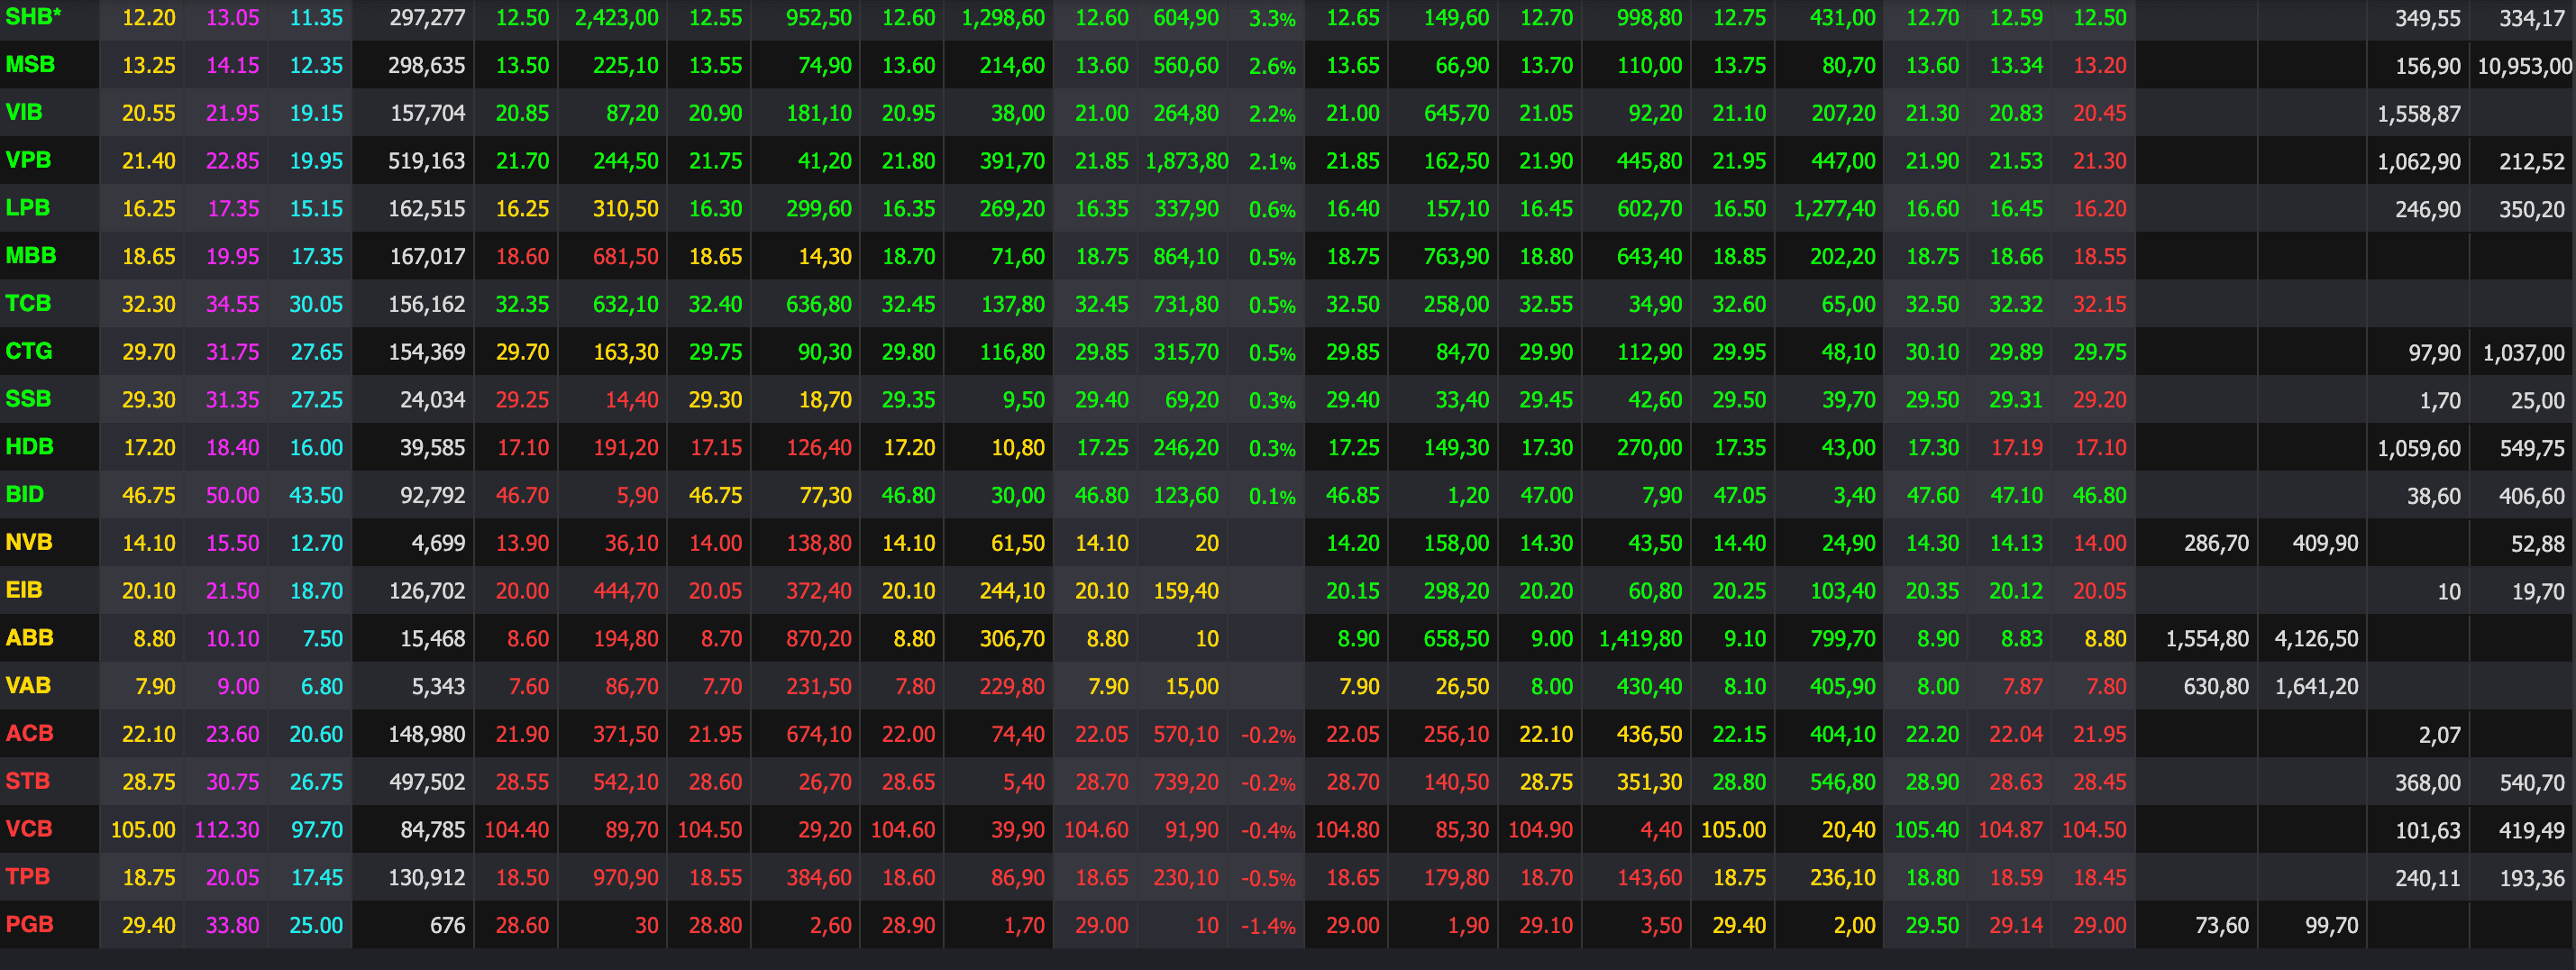Click BID ceiling price 50.00
The height and width of the screenshot is (970, 2576).
[x=232, y=495]
